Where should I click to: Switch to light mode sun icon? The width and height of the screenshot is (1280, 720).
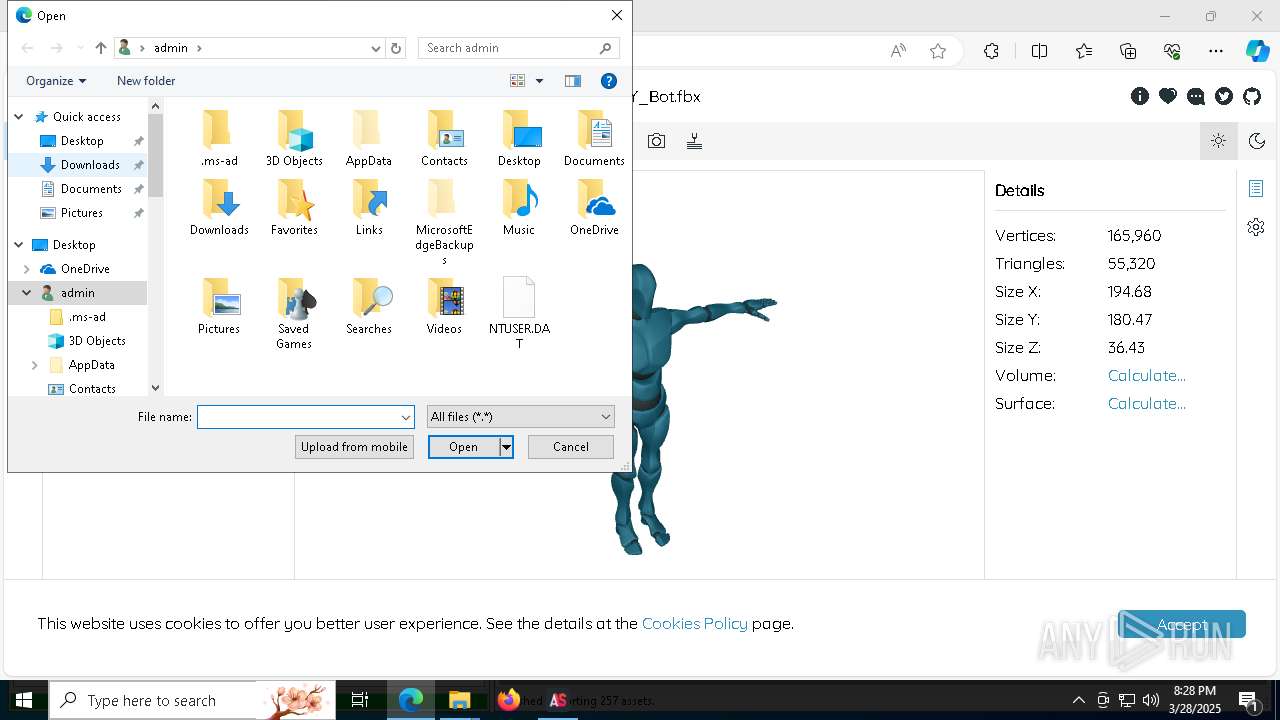(1218, 141)
